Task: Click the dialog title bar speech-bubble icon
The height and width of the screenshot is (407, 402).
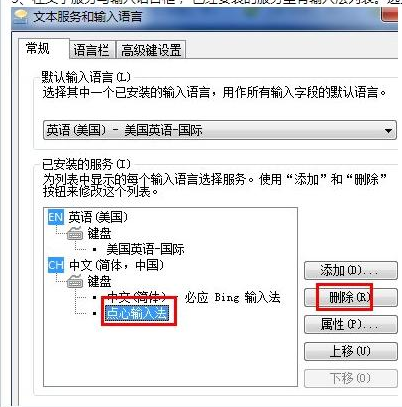Action: click(x=20, y=17)
